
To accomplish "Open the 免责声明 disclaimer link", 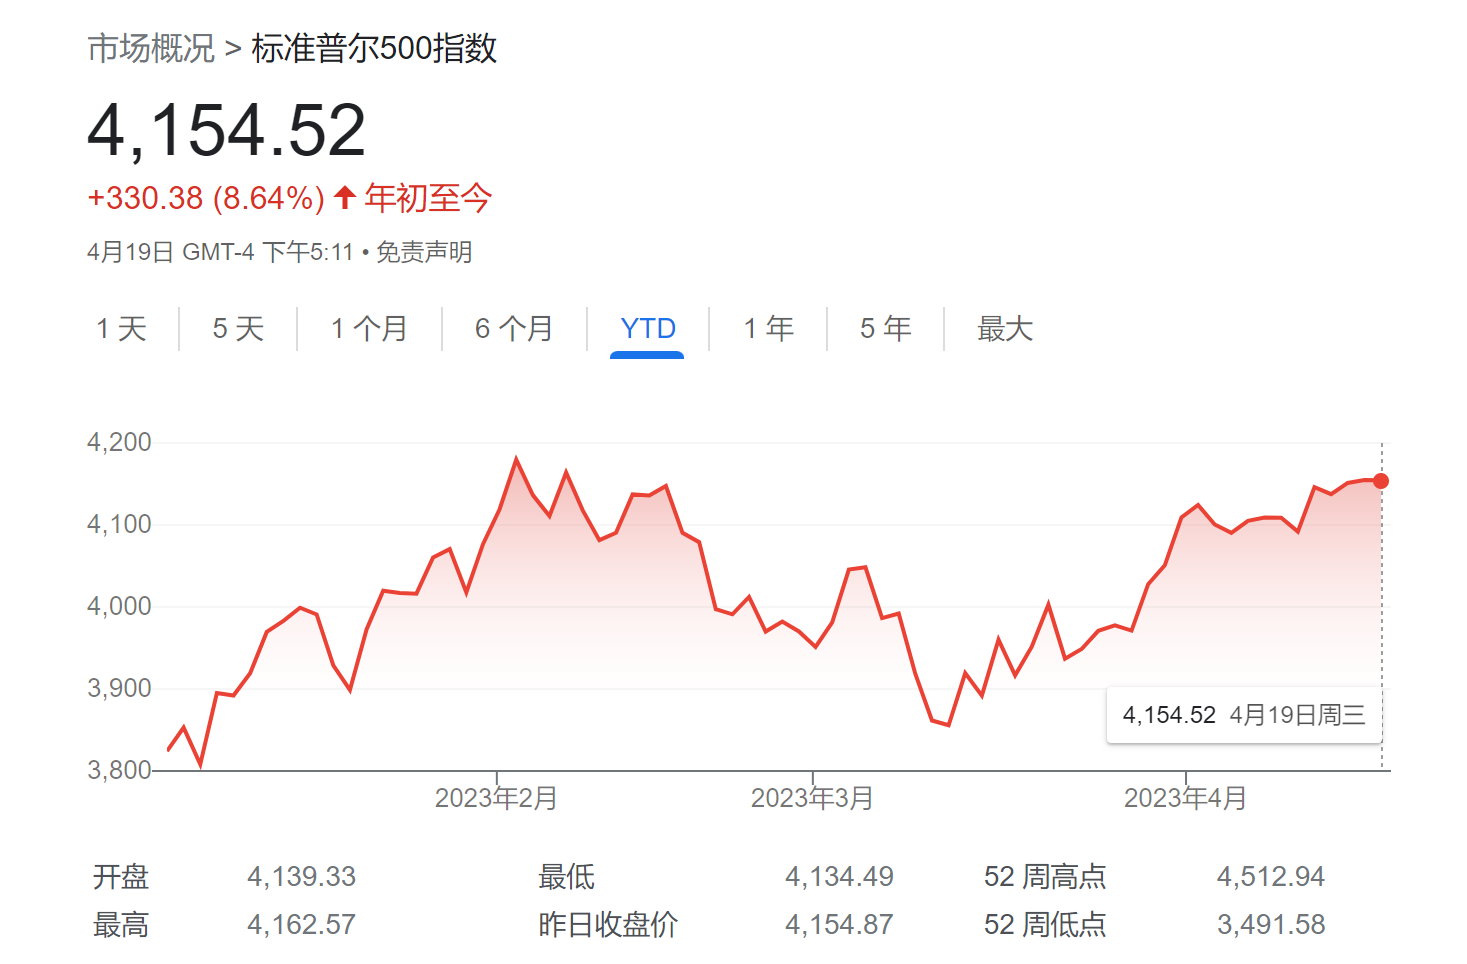I will point(424,252).
